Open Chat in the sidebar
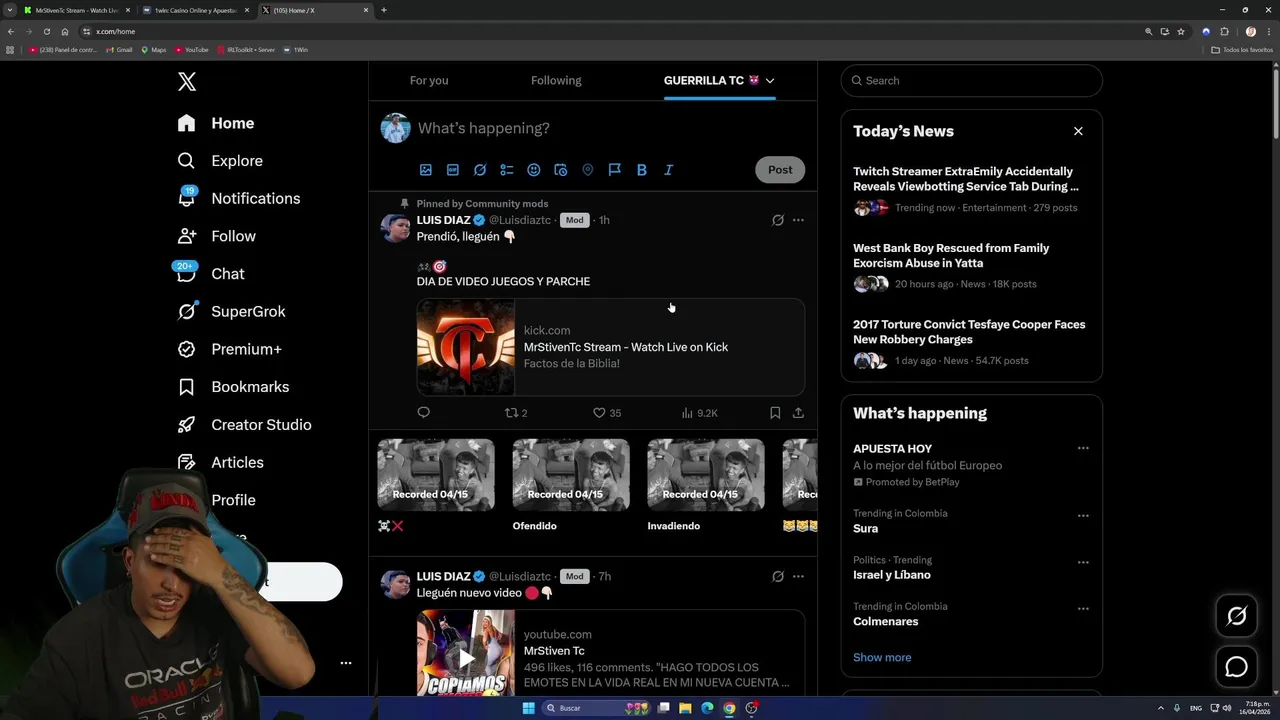1280x720 pixels. point(211,274)
